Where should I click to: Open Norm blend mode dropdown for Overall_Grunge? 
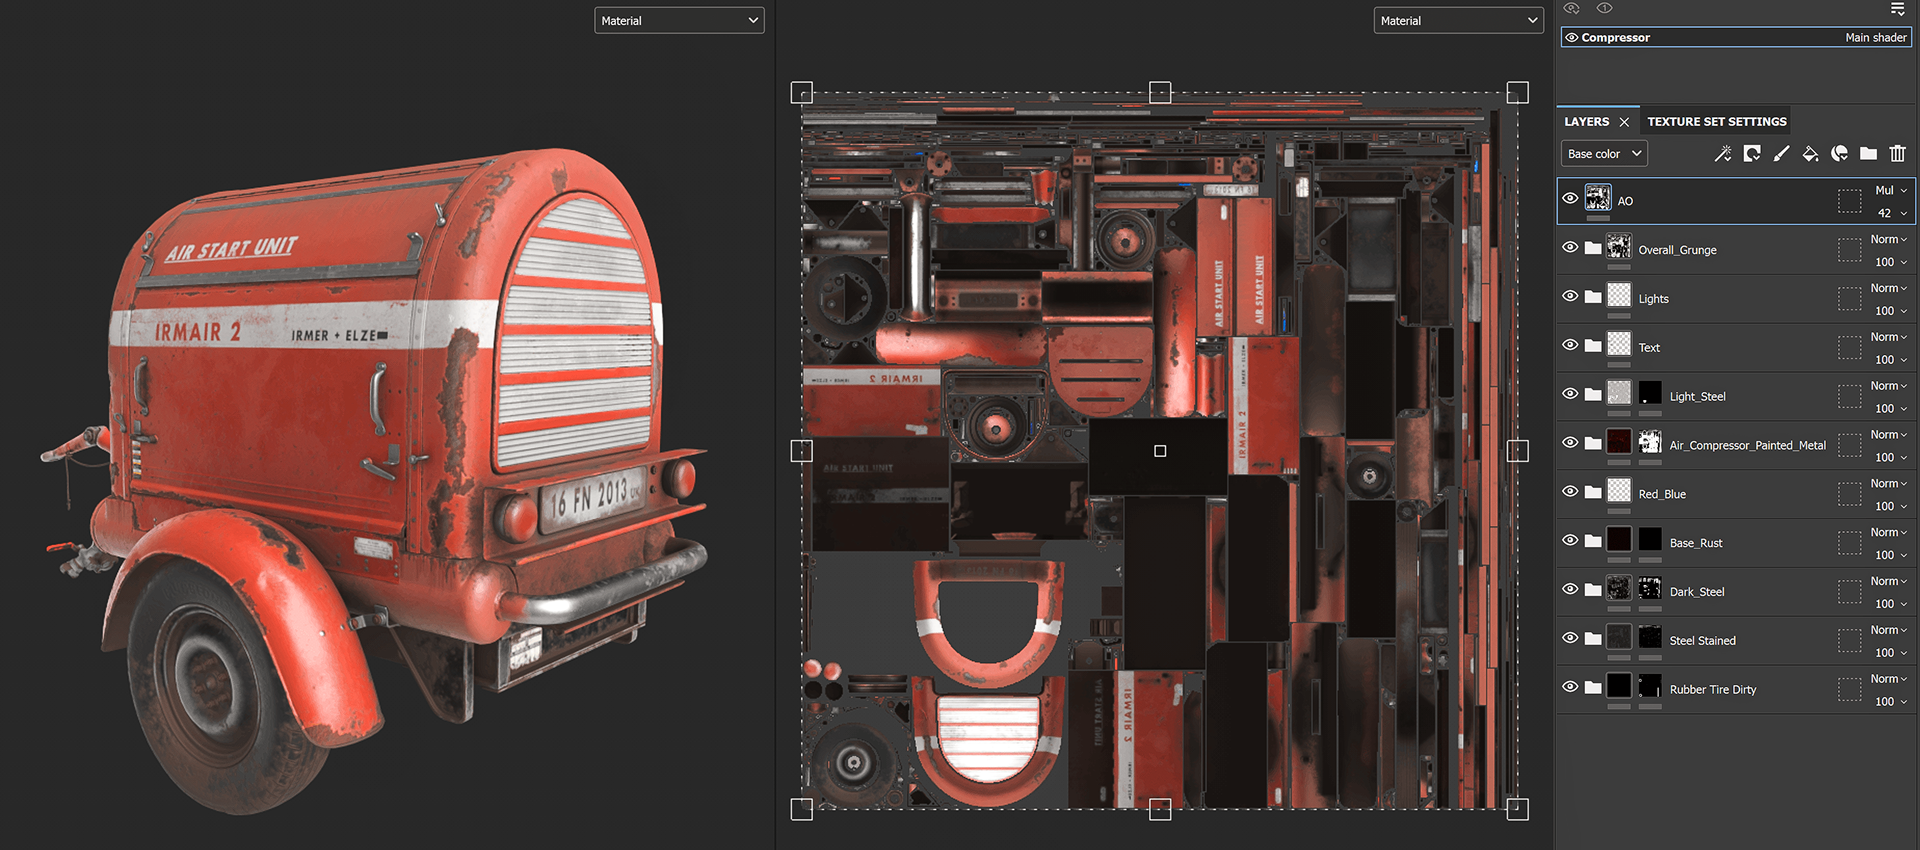[1891, 239]
